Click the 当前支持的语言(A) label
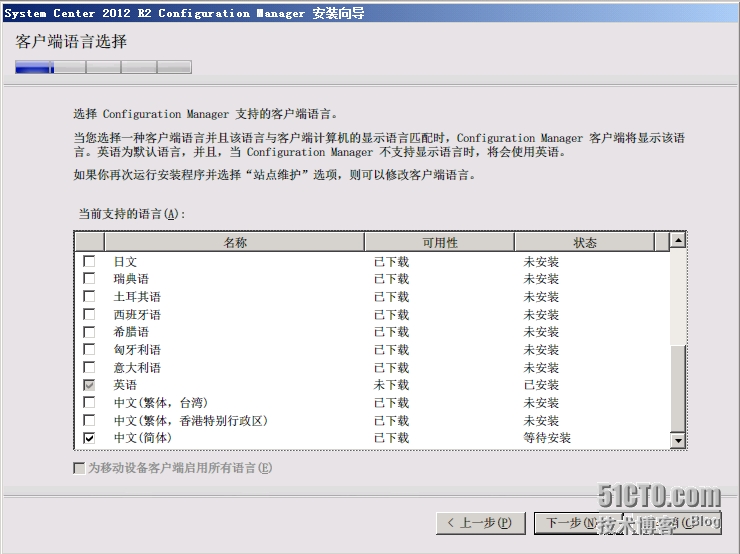This screenshot has height=554, width=740. pyautogui.click(x=132, y=214)
